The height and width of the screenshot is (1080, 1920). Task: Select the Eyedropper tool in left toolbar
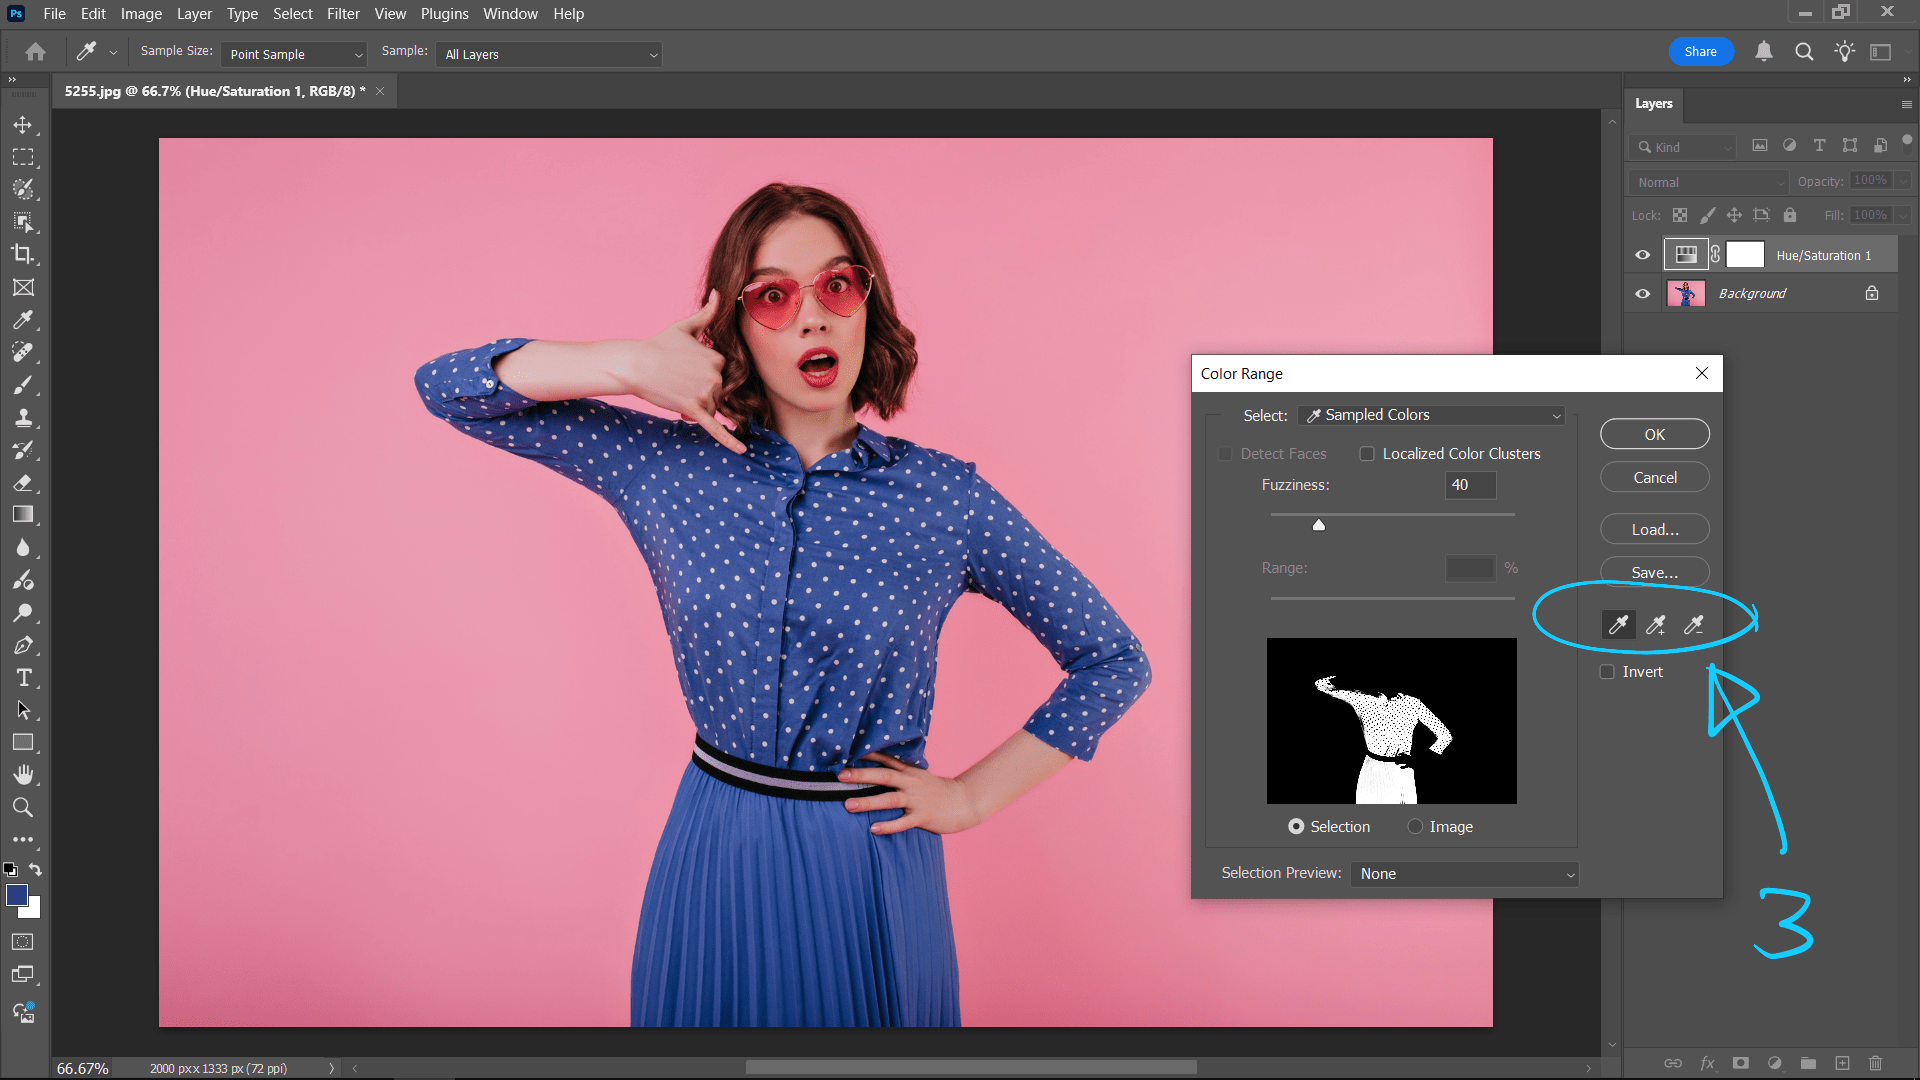tap(23, 320)
